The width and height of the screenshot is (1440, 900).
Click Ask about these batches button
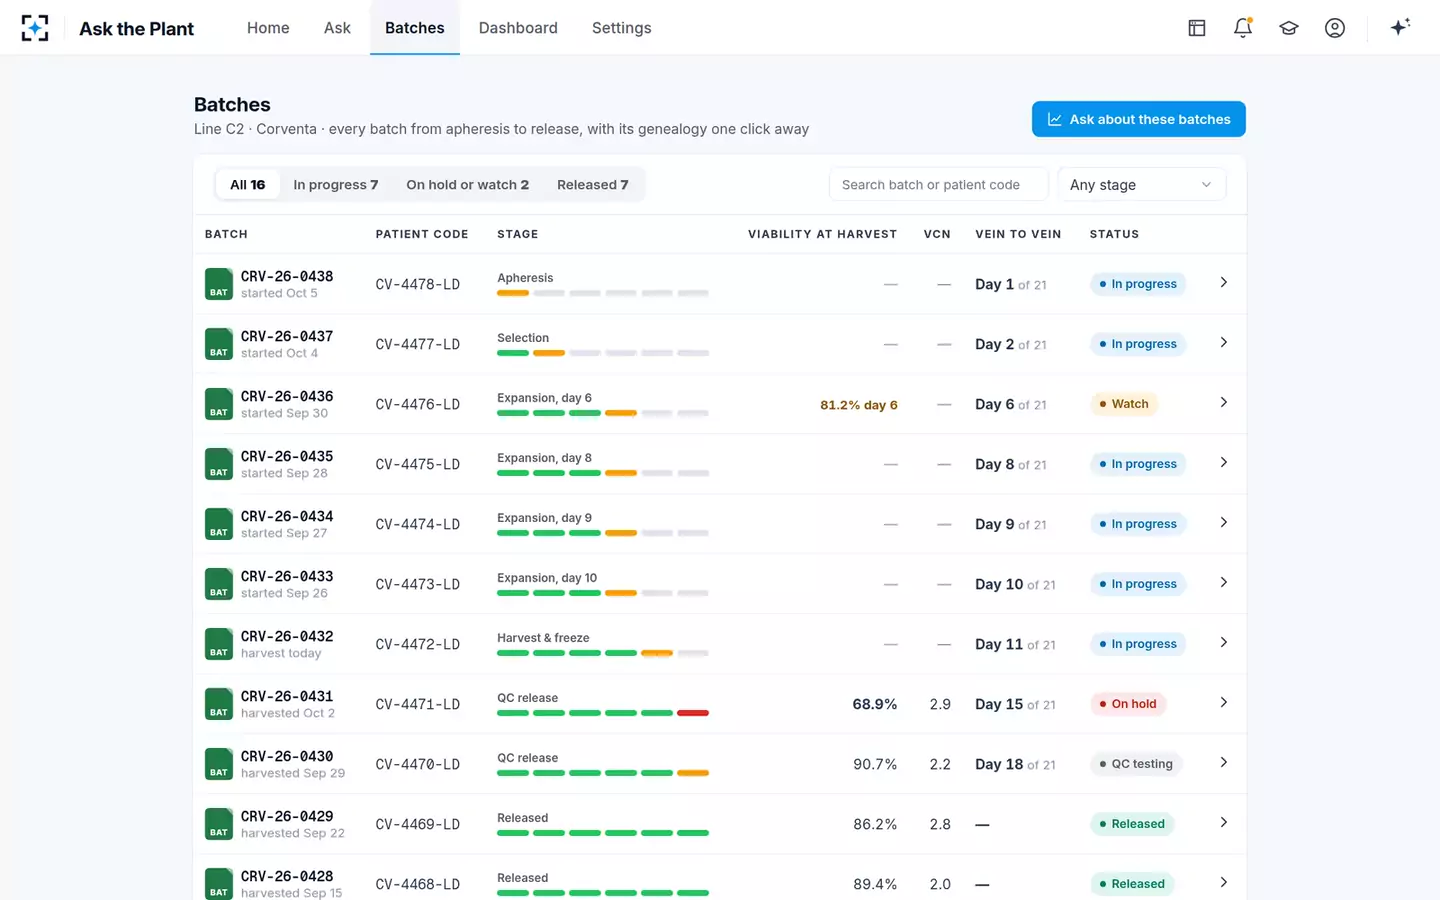click(x=1139, y=119)
